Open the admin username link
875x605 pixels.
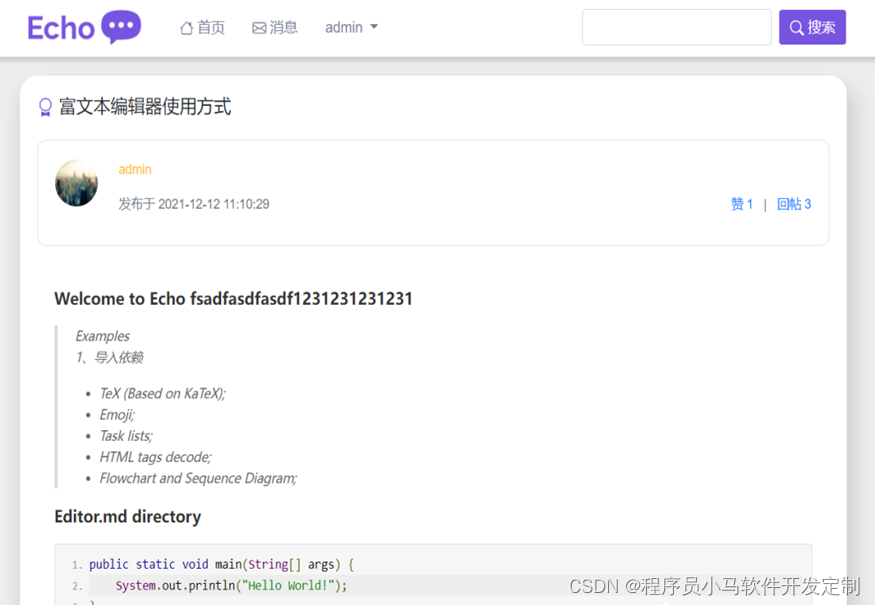[135, 169]
